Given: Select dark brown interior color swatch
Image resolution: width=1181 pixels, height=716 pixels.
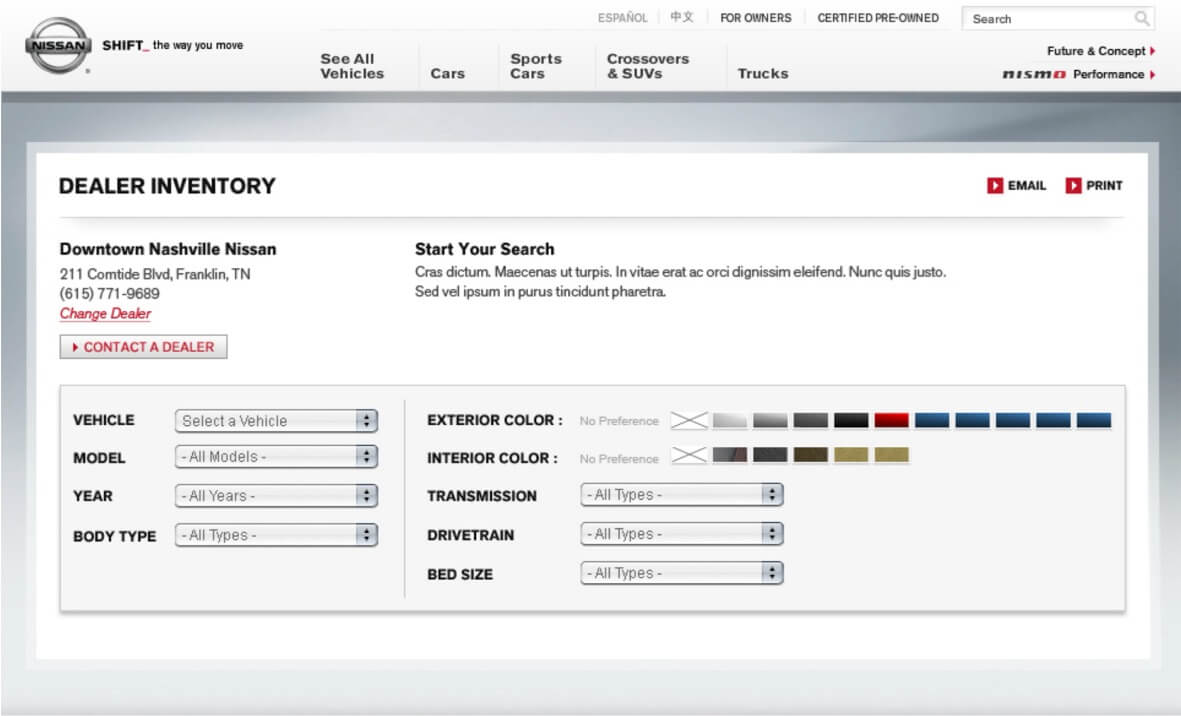Looking at the screenshot, I should (x=810, y=455).
